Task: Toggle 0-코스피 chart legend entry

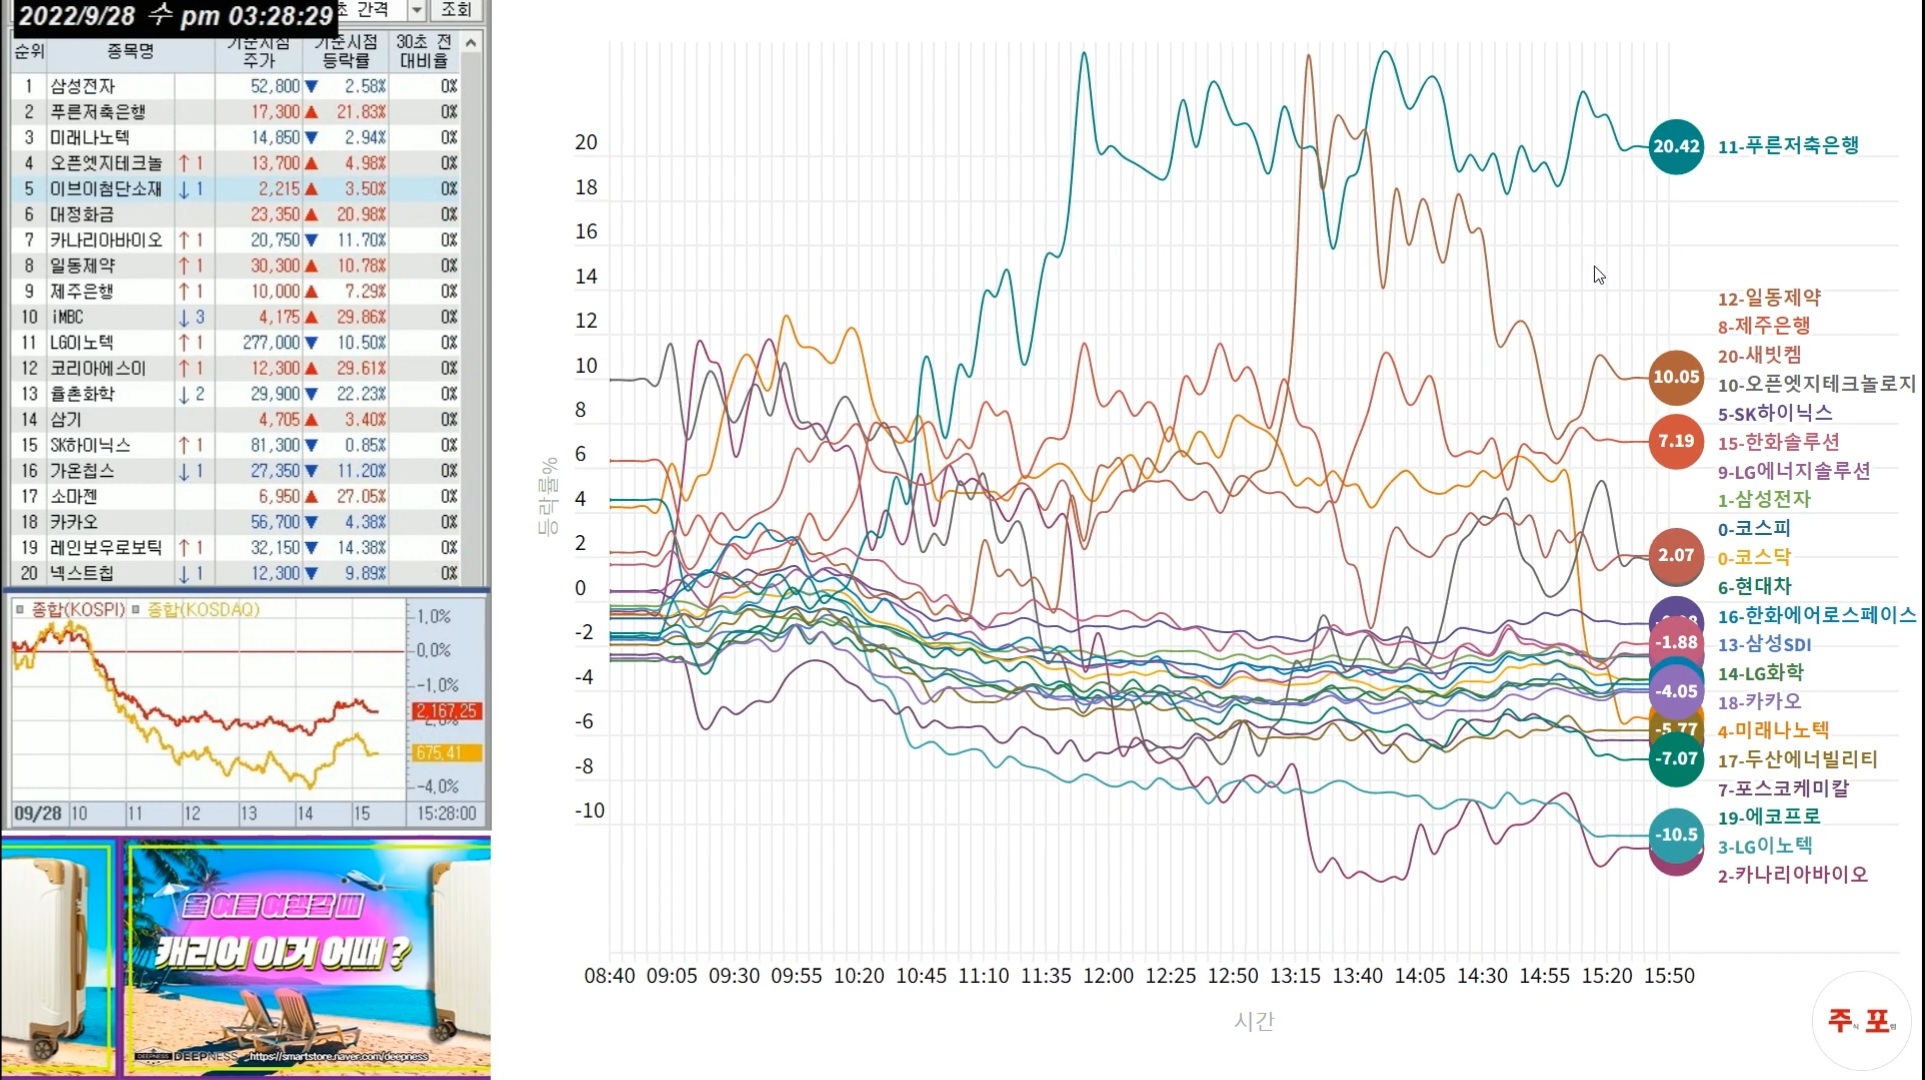Action: click(1754, 528)
